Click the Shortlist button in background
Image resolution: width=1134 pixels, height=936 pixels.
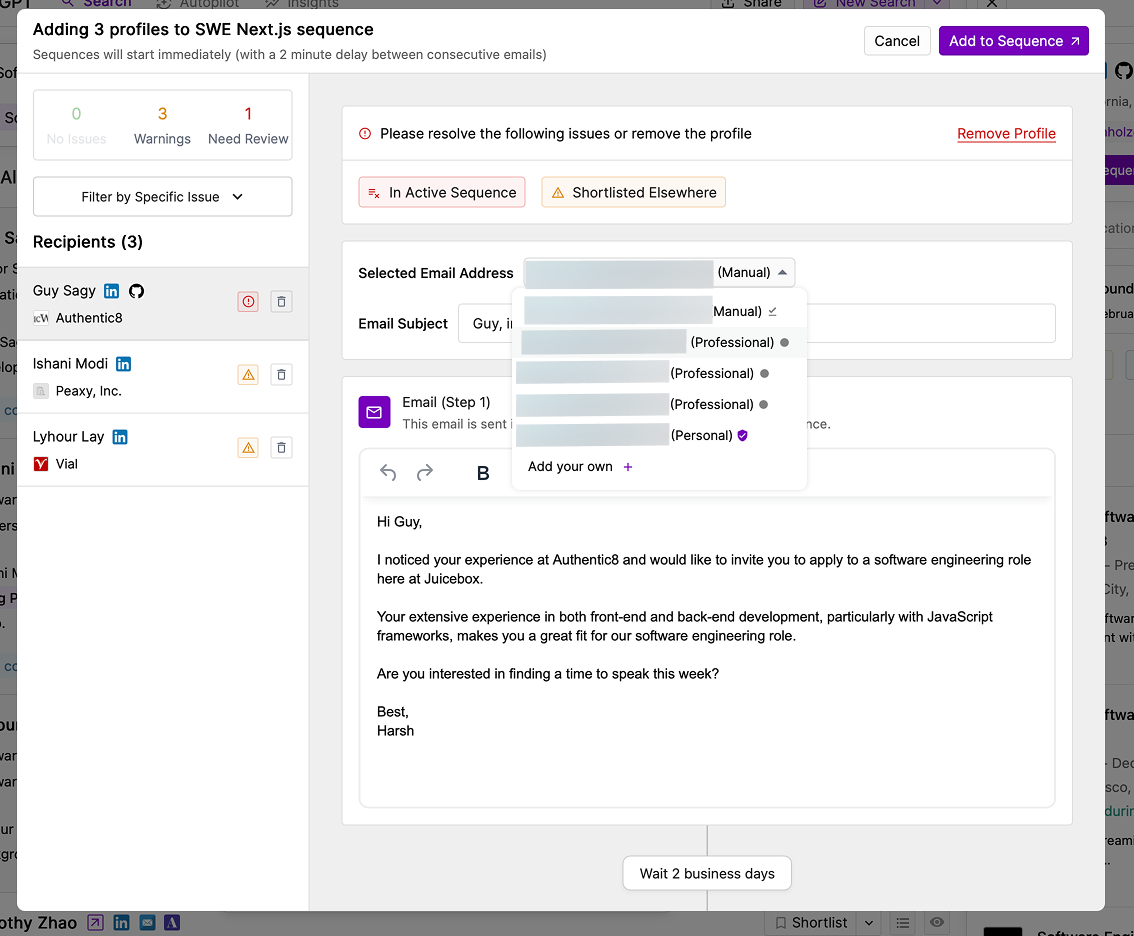pyautogui.click(x=811, y=922)
